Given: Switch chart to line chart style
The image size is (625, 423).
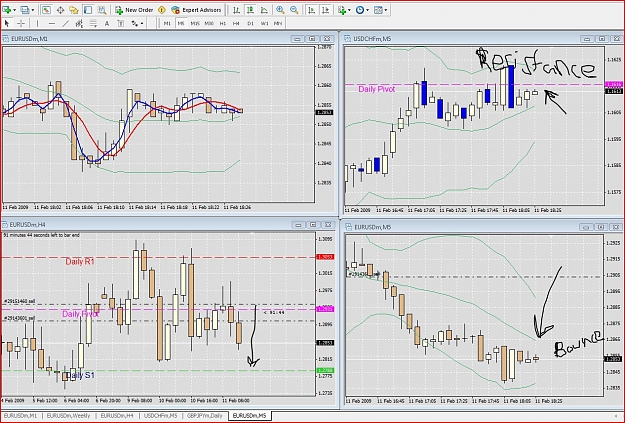Looking at the screenshot, I should tap(264, 10).
